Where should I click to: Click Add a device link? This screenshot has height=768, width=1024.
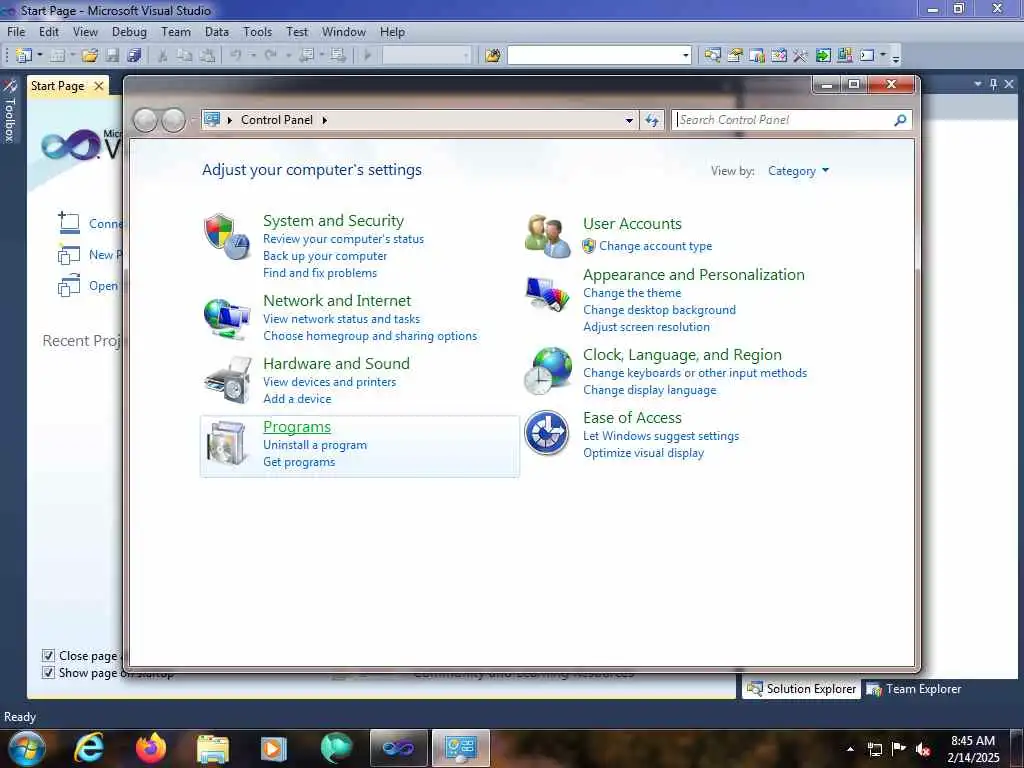point(297,399)
